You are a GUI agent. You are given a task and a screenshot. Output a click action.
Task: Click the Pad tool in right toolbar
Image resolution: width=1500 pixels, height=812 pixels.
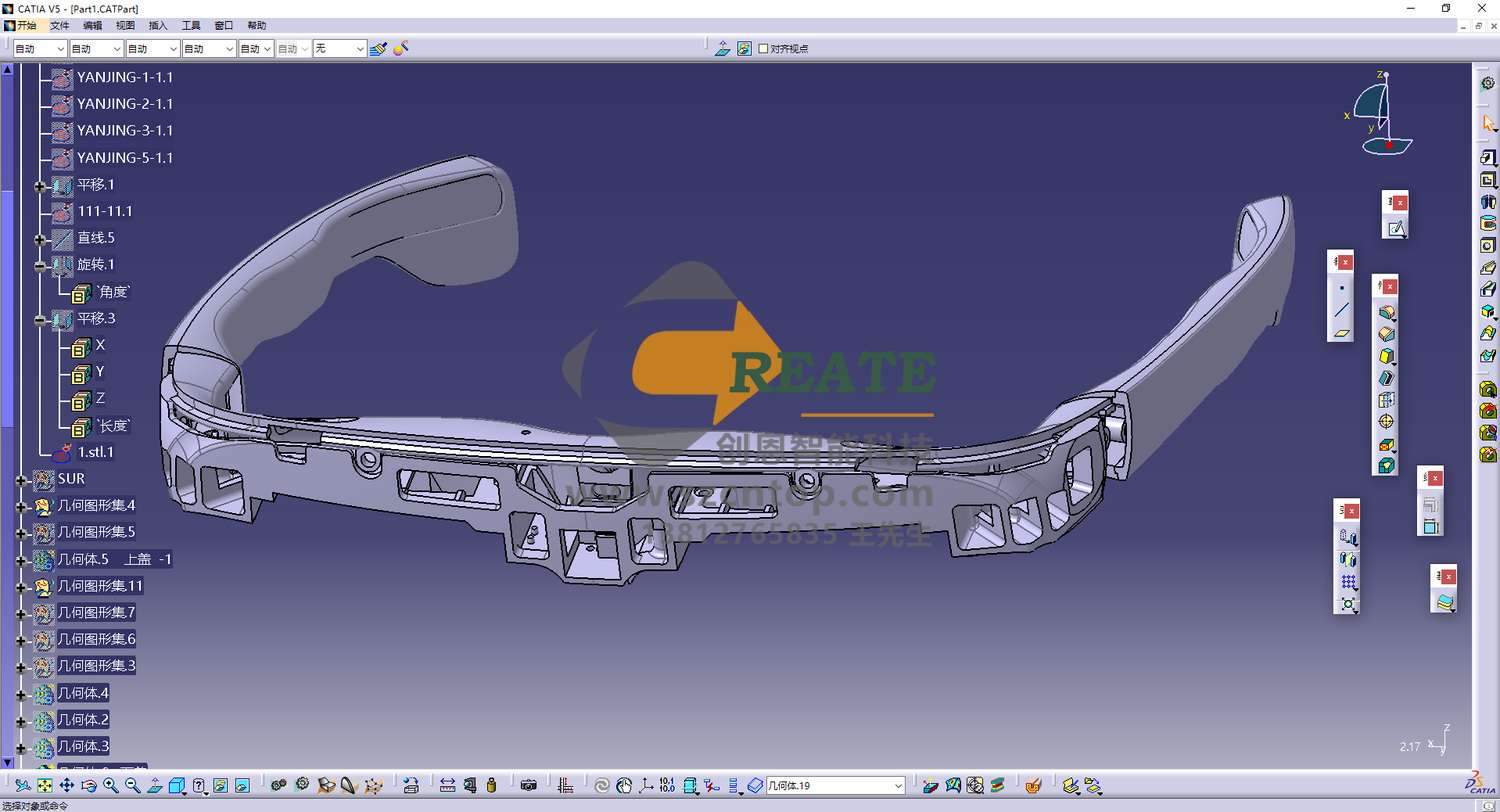pos(1487,157)
